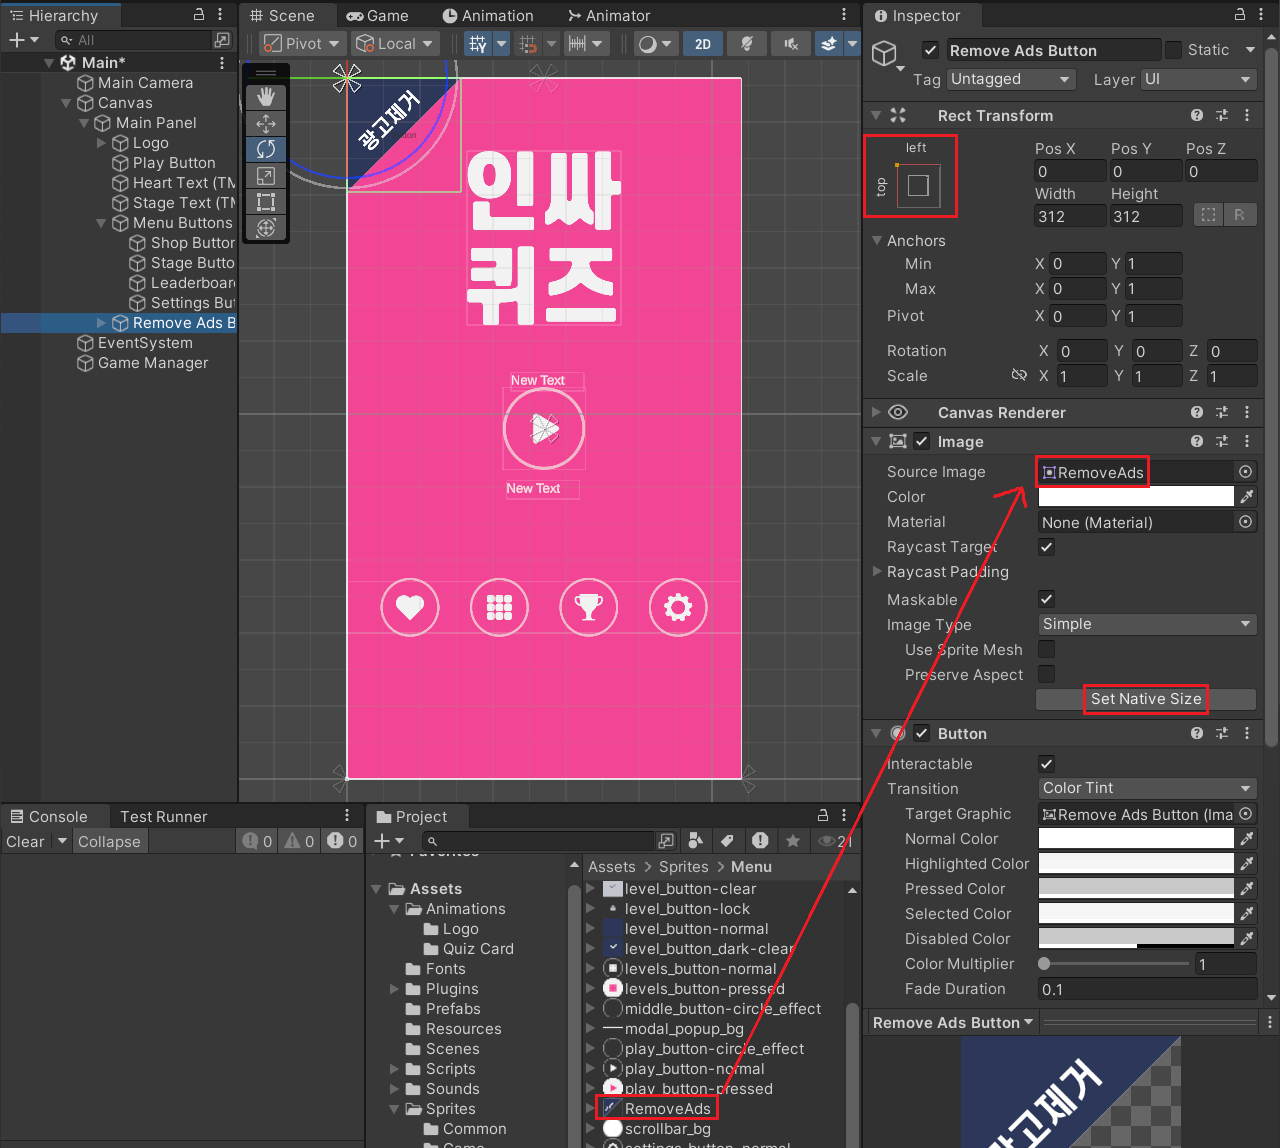Open the Tag dropdown showing Untagged

point(1011,79)
